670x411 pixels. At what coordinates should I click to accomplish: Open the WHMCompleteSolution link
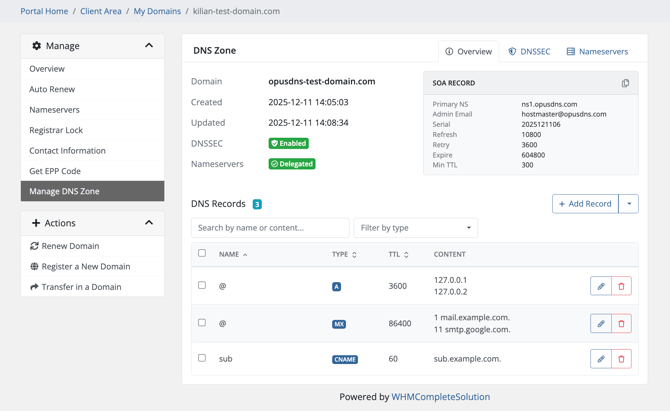(x=441, y=397)
